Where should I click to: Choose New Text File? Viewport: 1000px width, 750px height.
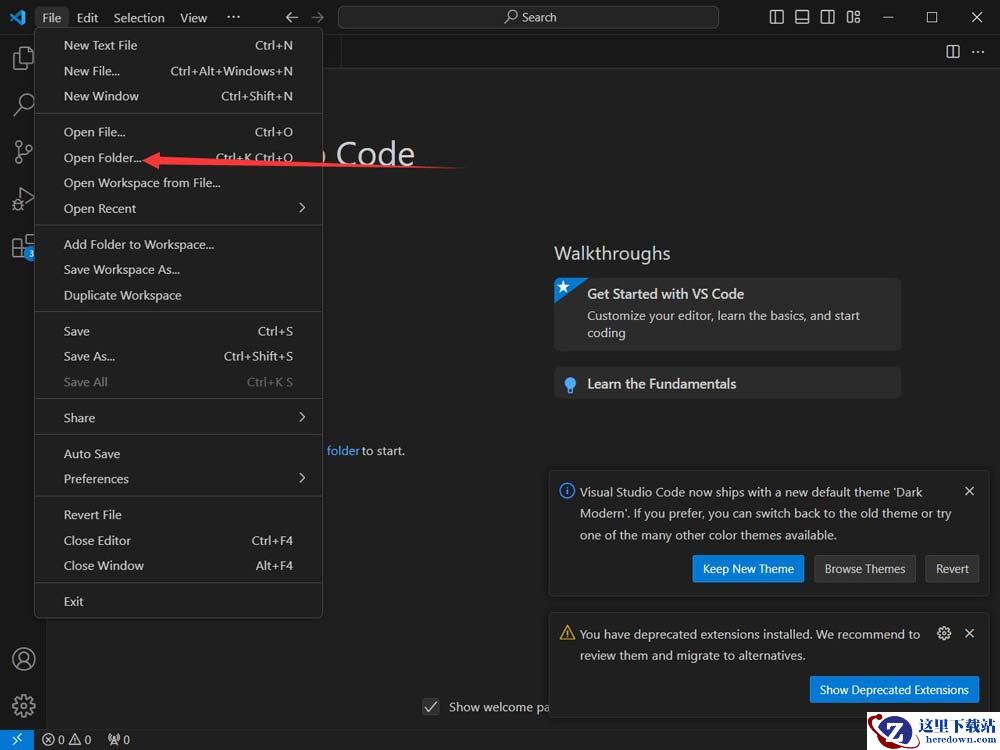[x=179, y=45]
